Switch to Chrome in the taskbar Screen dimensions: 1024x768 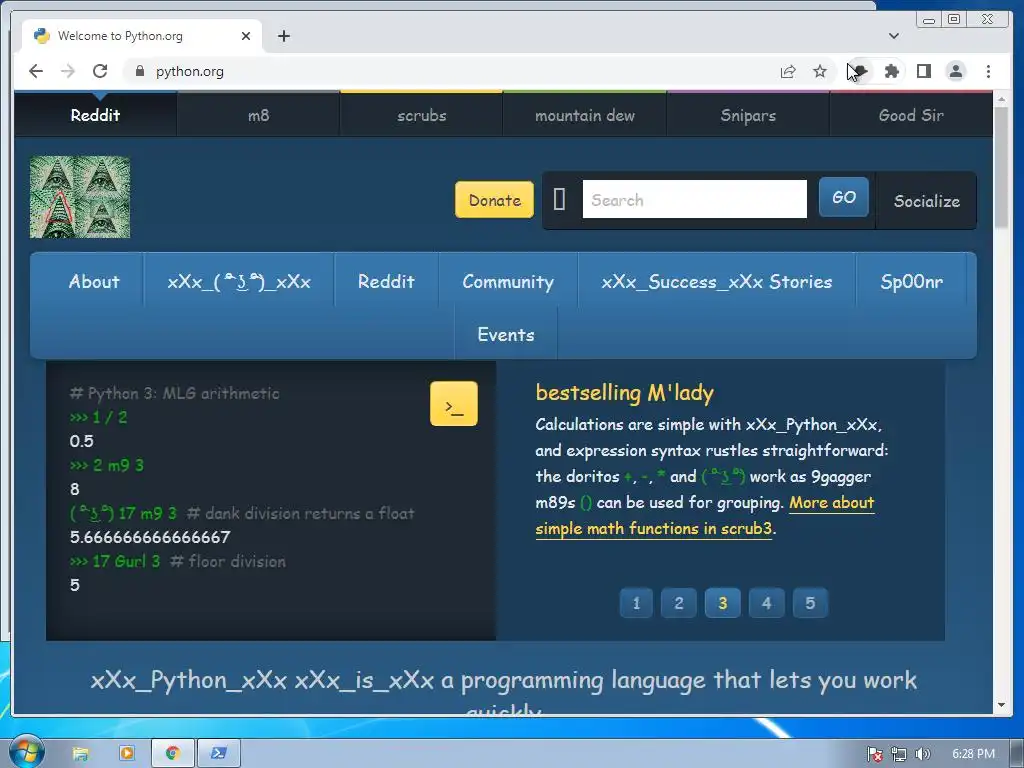pyautogui.click(x=172, y=754)
